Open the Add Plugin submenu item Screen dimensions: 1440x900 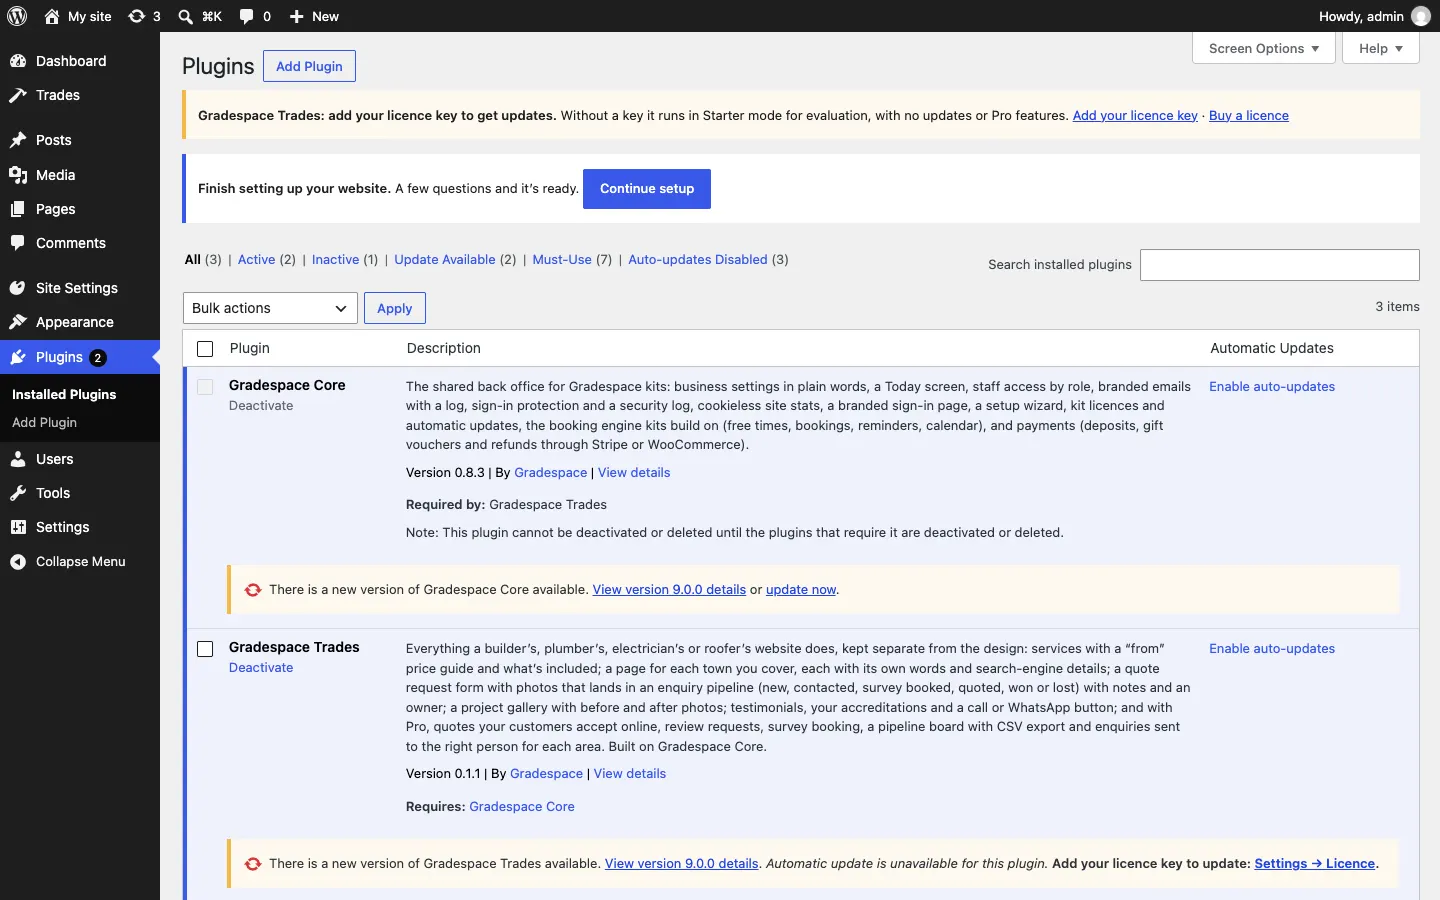pos(44,423)
